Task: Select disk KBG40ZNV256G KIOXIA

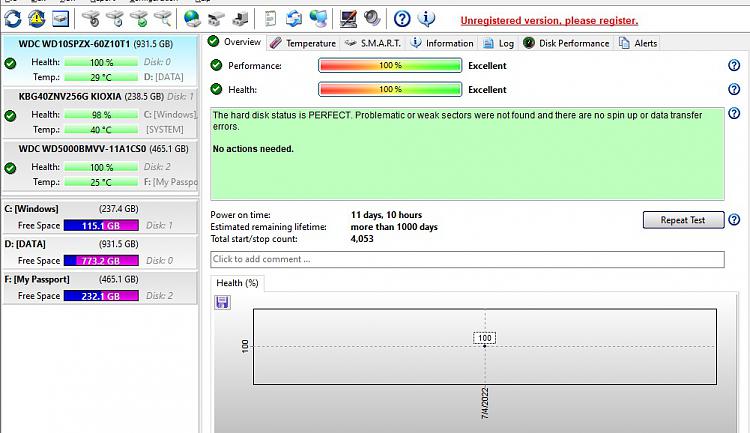Action: click(99, 113)
